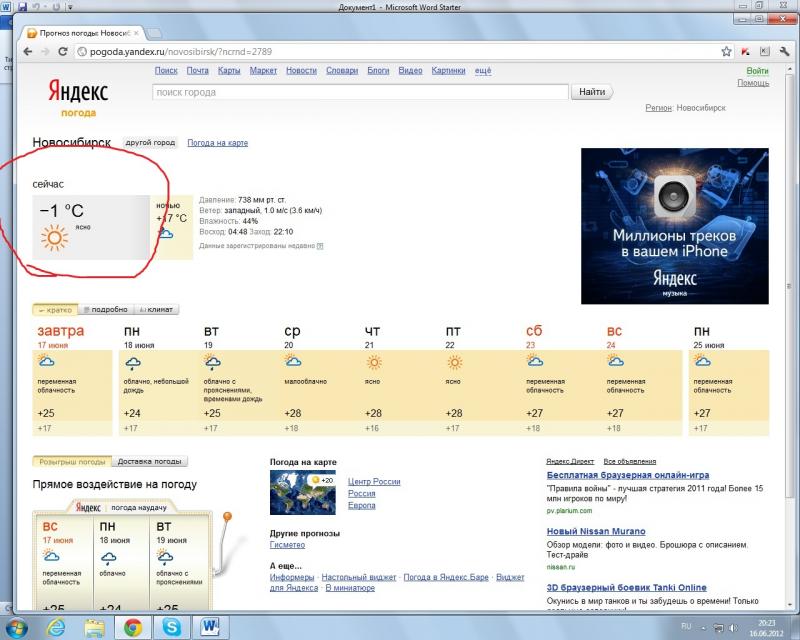This screenshot has height=640, width=800.
Task: Open Погода в Яндекс.Баре link
Action: [446, 577]
